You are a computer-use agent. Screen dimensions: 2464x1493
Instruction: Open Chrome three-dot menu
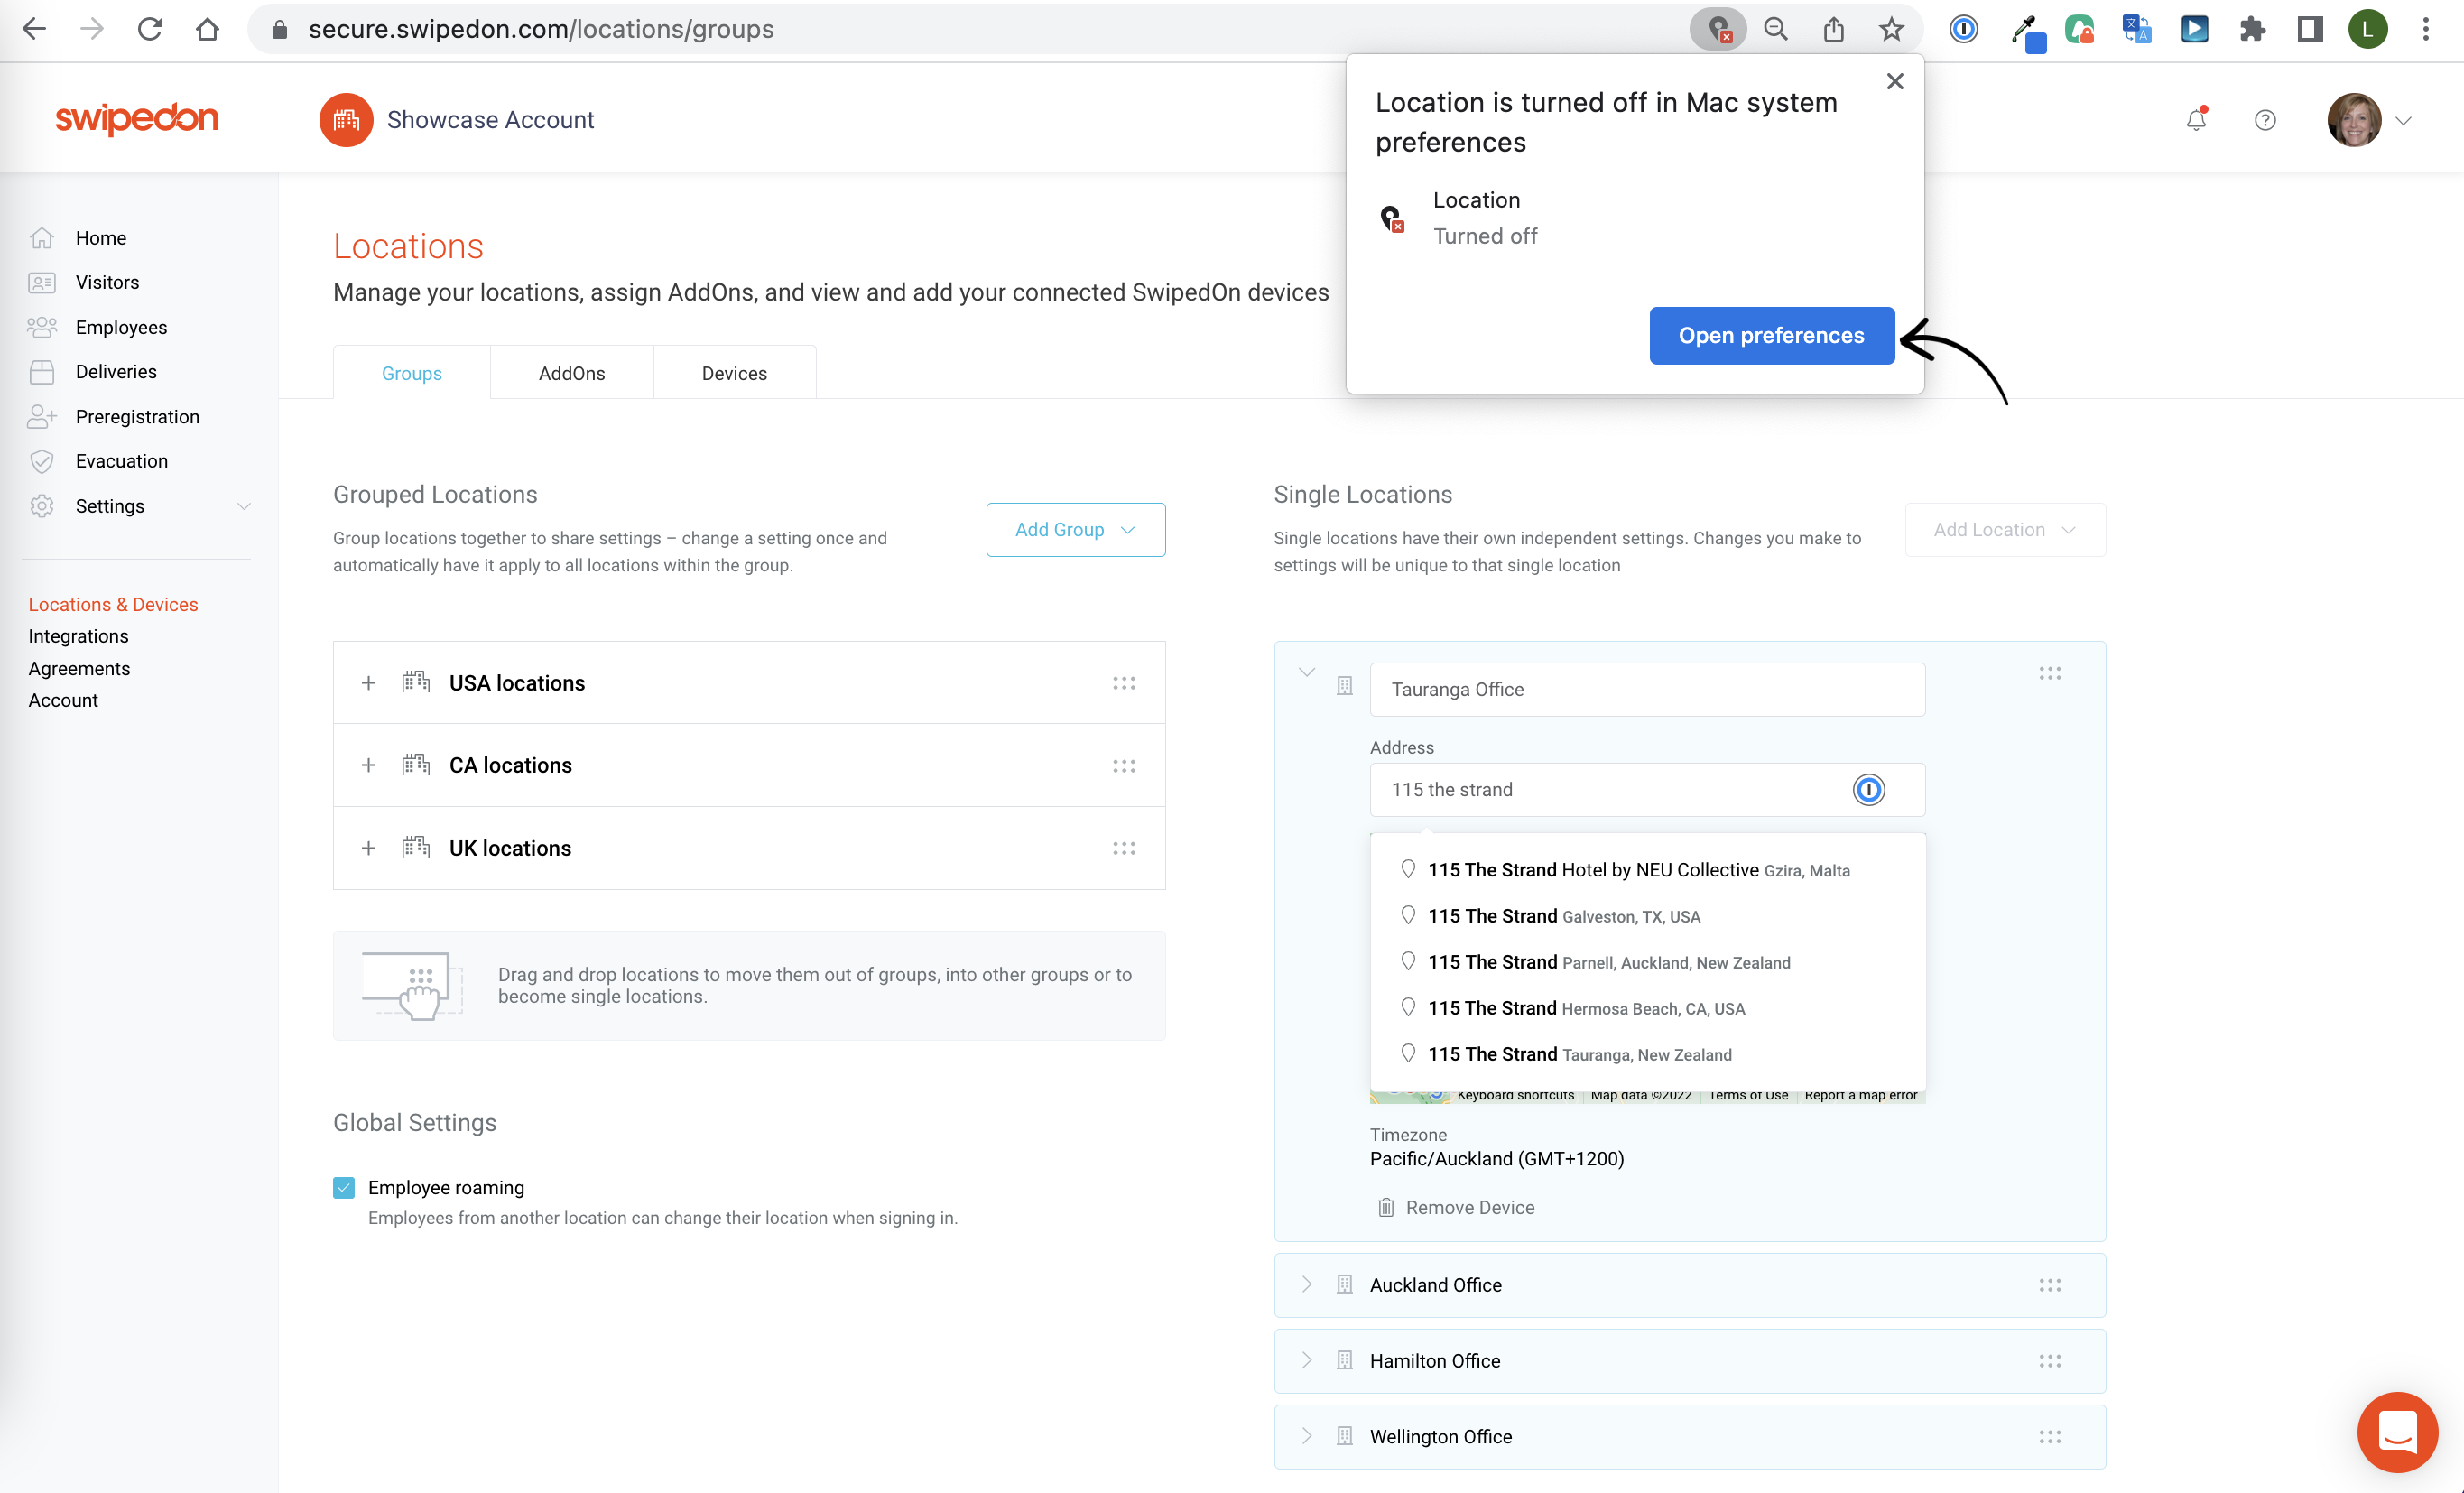(2426, 29)
